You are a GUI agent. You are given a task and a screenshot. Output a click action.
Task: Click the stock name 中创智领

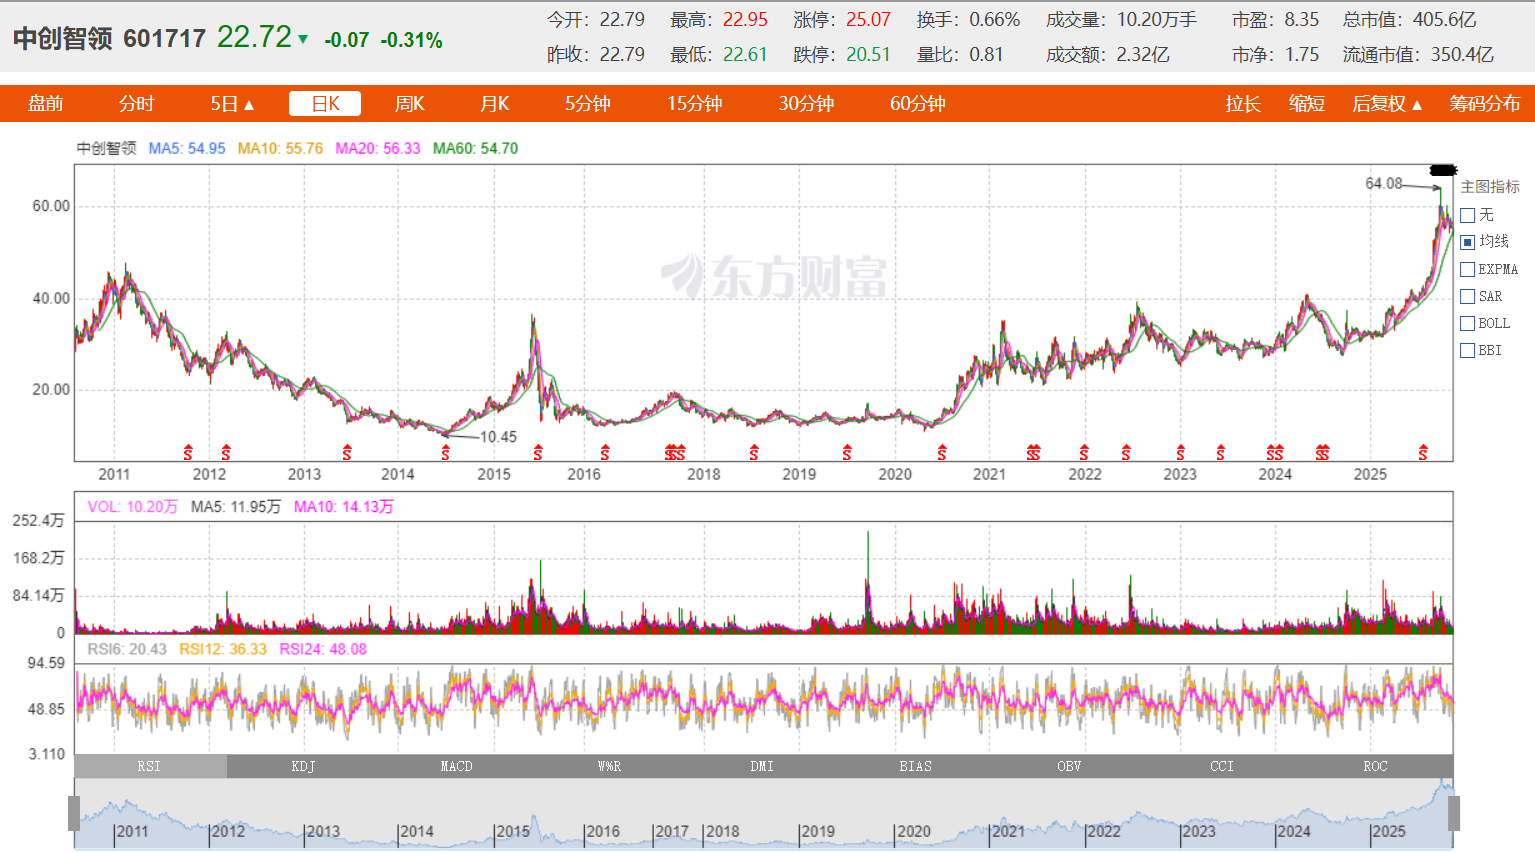click(x=62, y=39)
